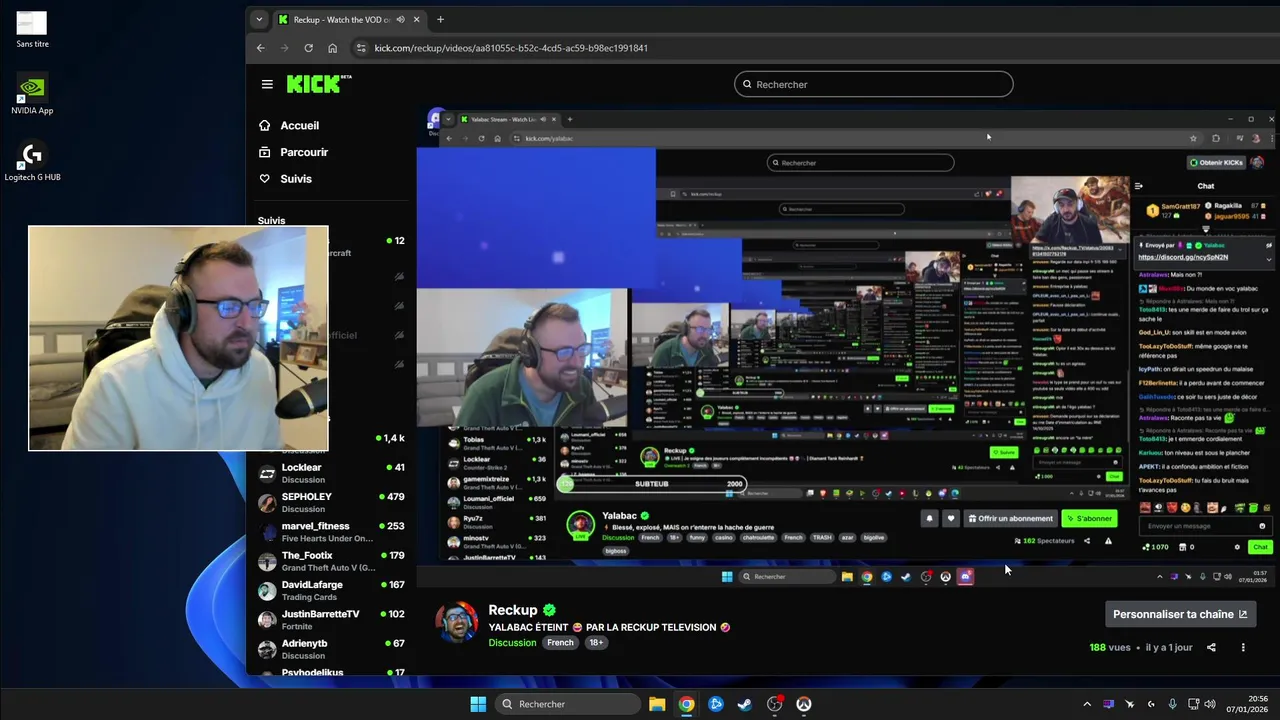Open the volume tray control
Image resolution: width=1280 pixels, height=720 pixels.
click(1210, 704)
